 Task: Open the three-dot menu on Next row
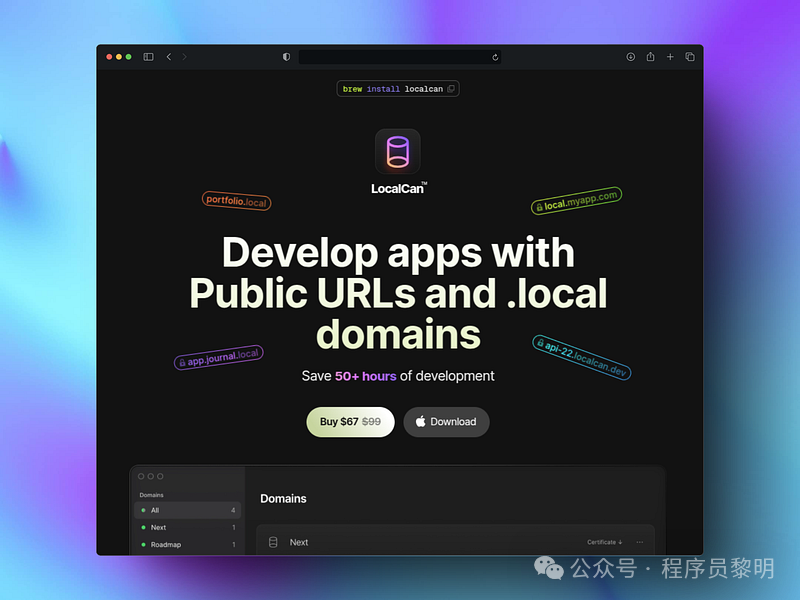(x=639, y=542)
